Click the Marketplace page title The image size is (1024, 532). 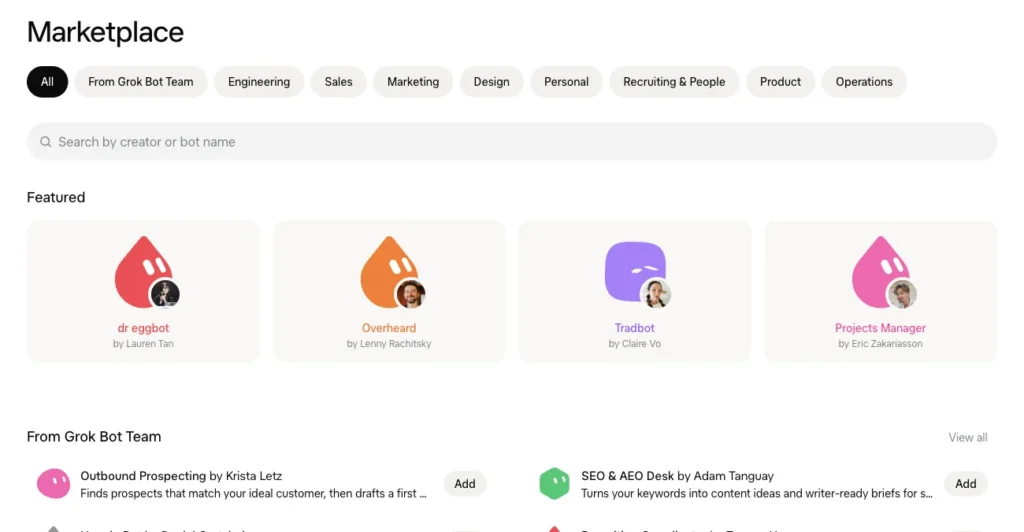[105, 32]
